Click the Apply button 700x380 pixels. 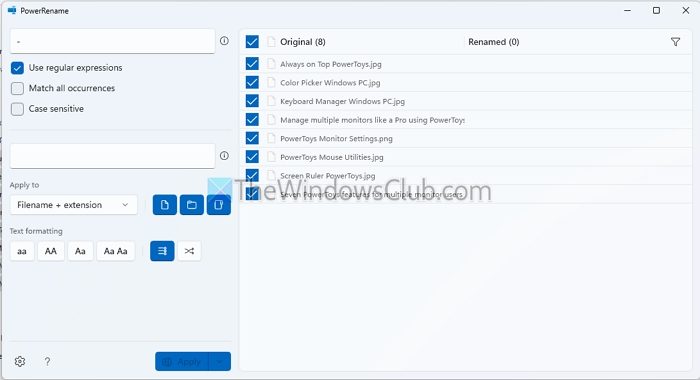pyautogui.click(x=182, y=362)
